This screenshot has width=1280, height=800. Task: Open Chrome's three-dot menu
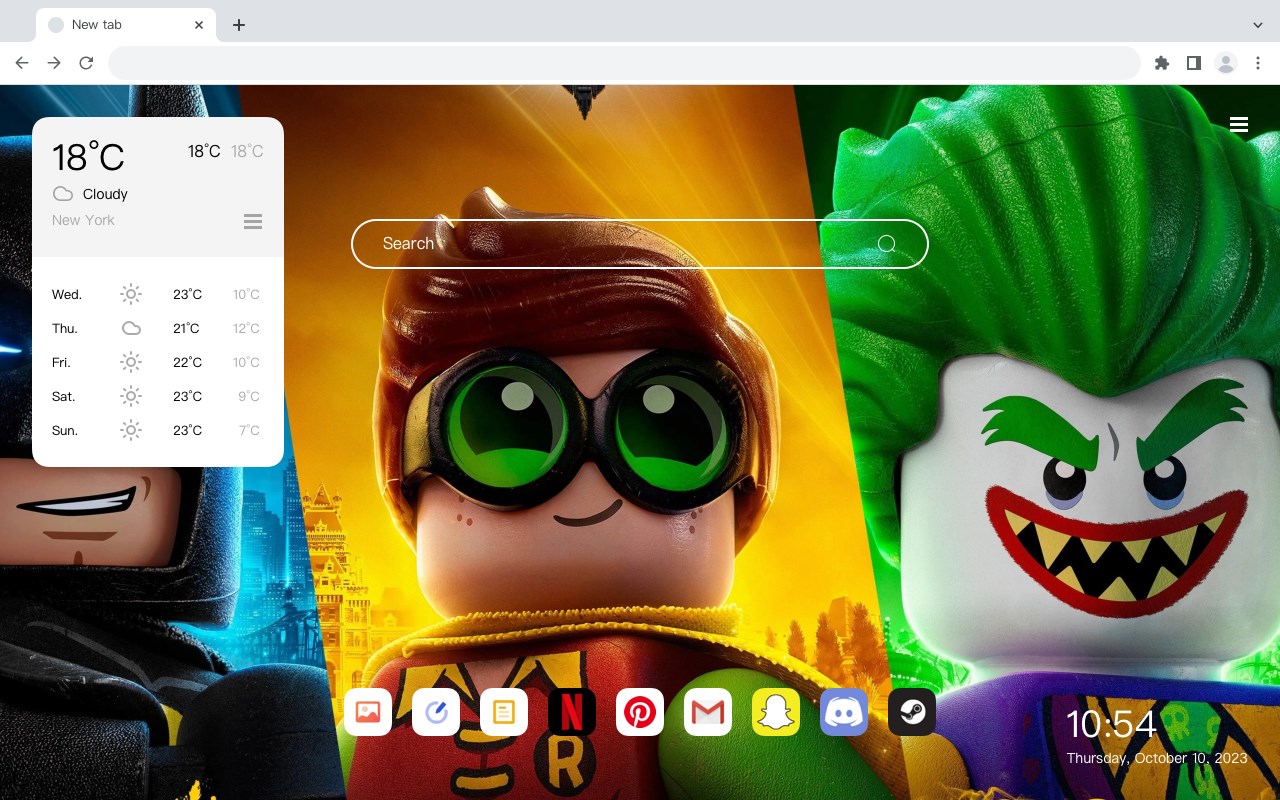point(1258,63)
